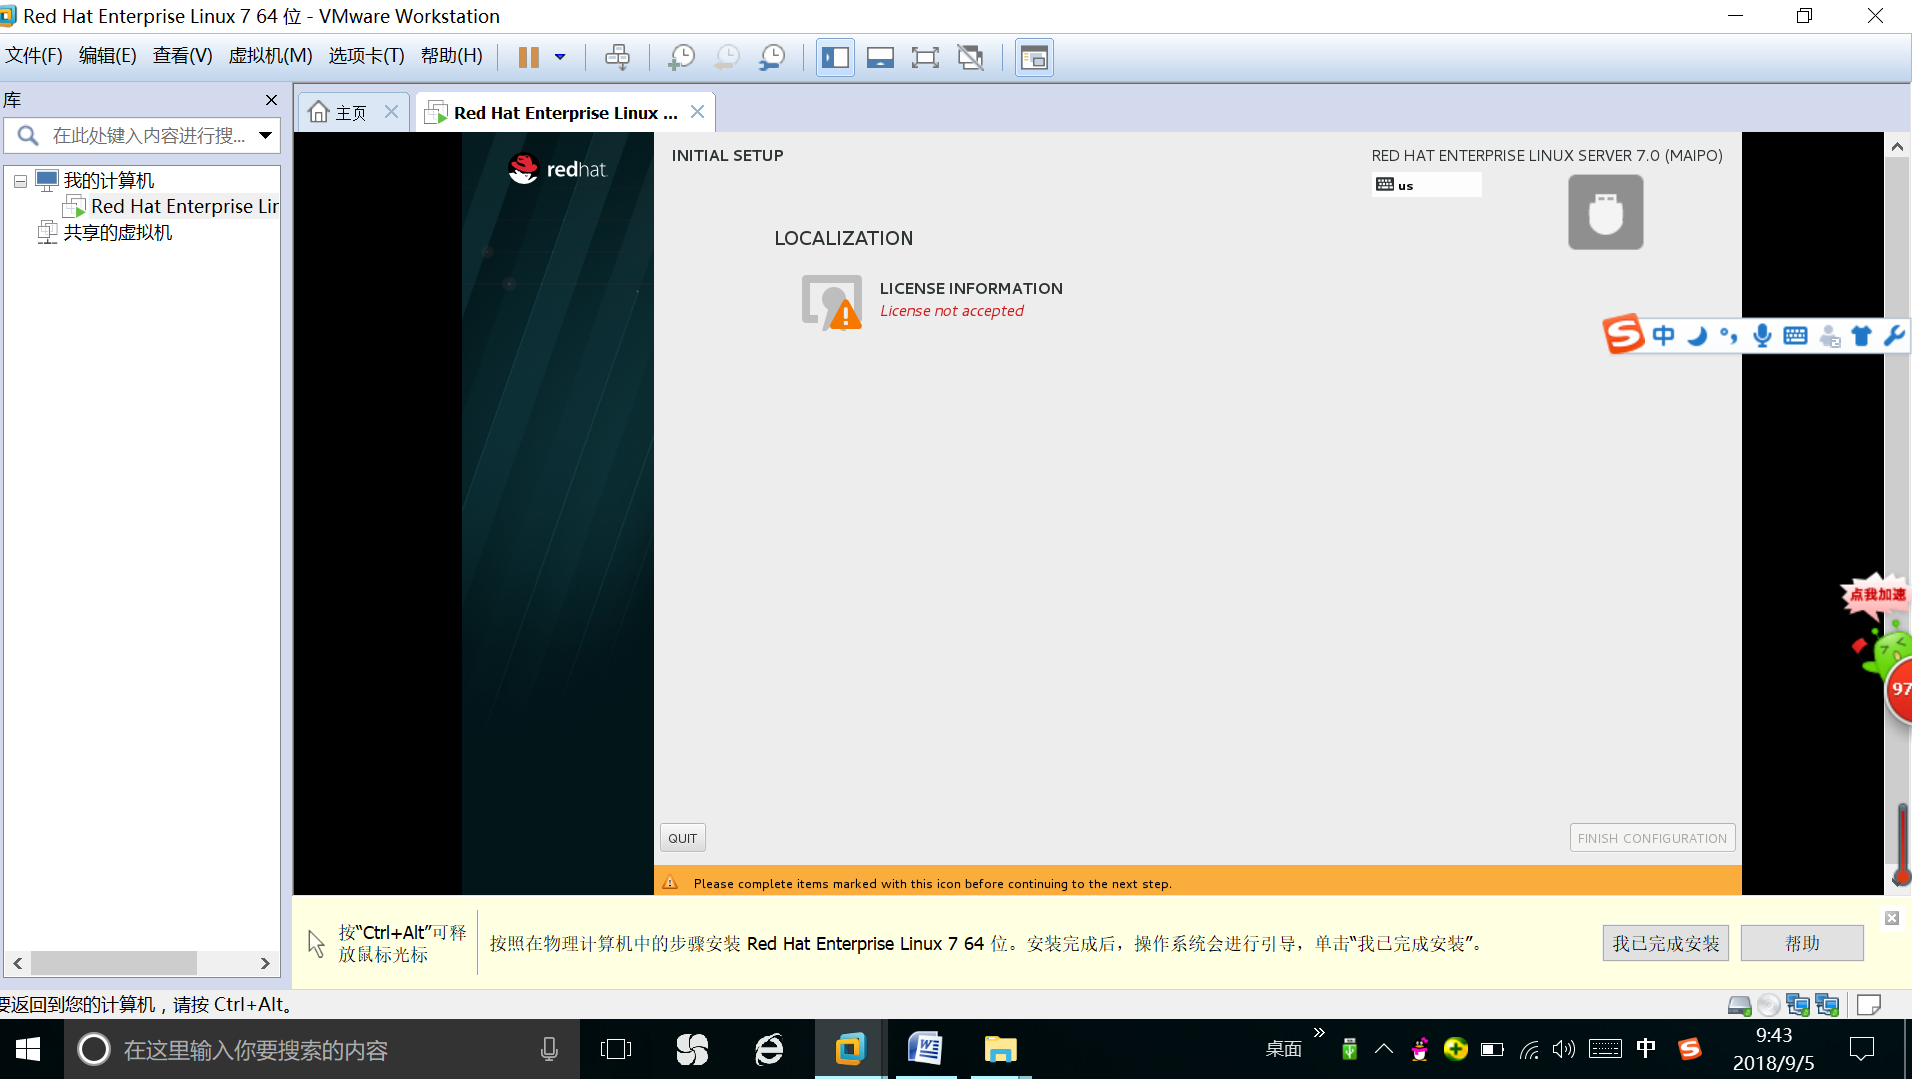Open the 编辑(E) menu
The height and width of the screenshot is (1079, 1912).
[108, 56]
